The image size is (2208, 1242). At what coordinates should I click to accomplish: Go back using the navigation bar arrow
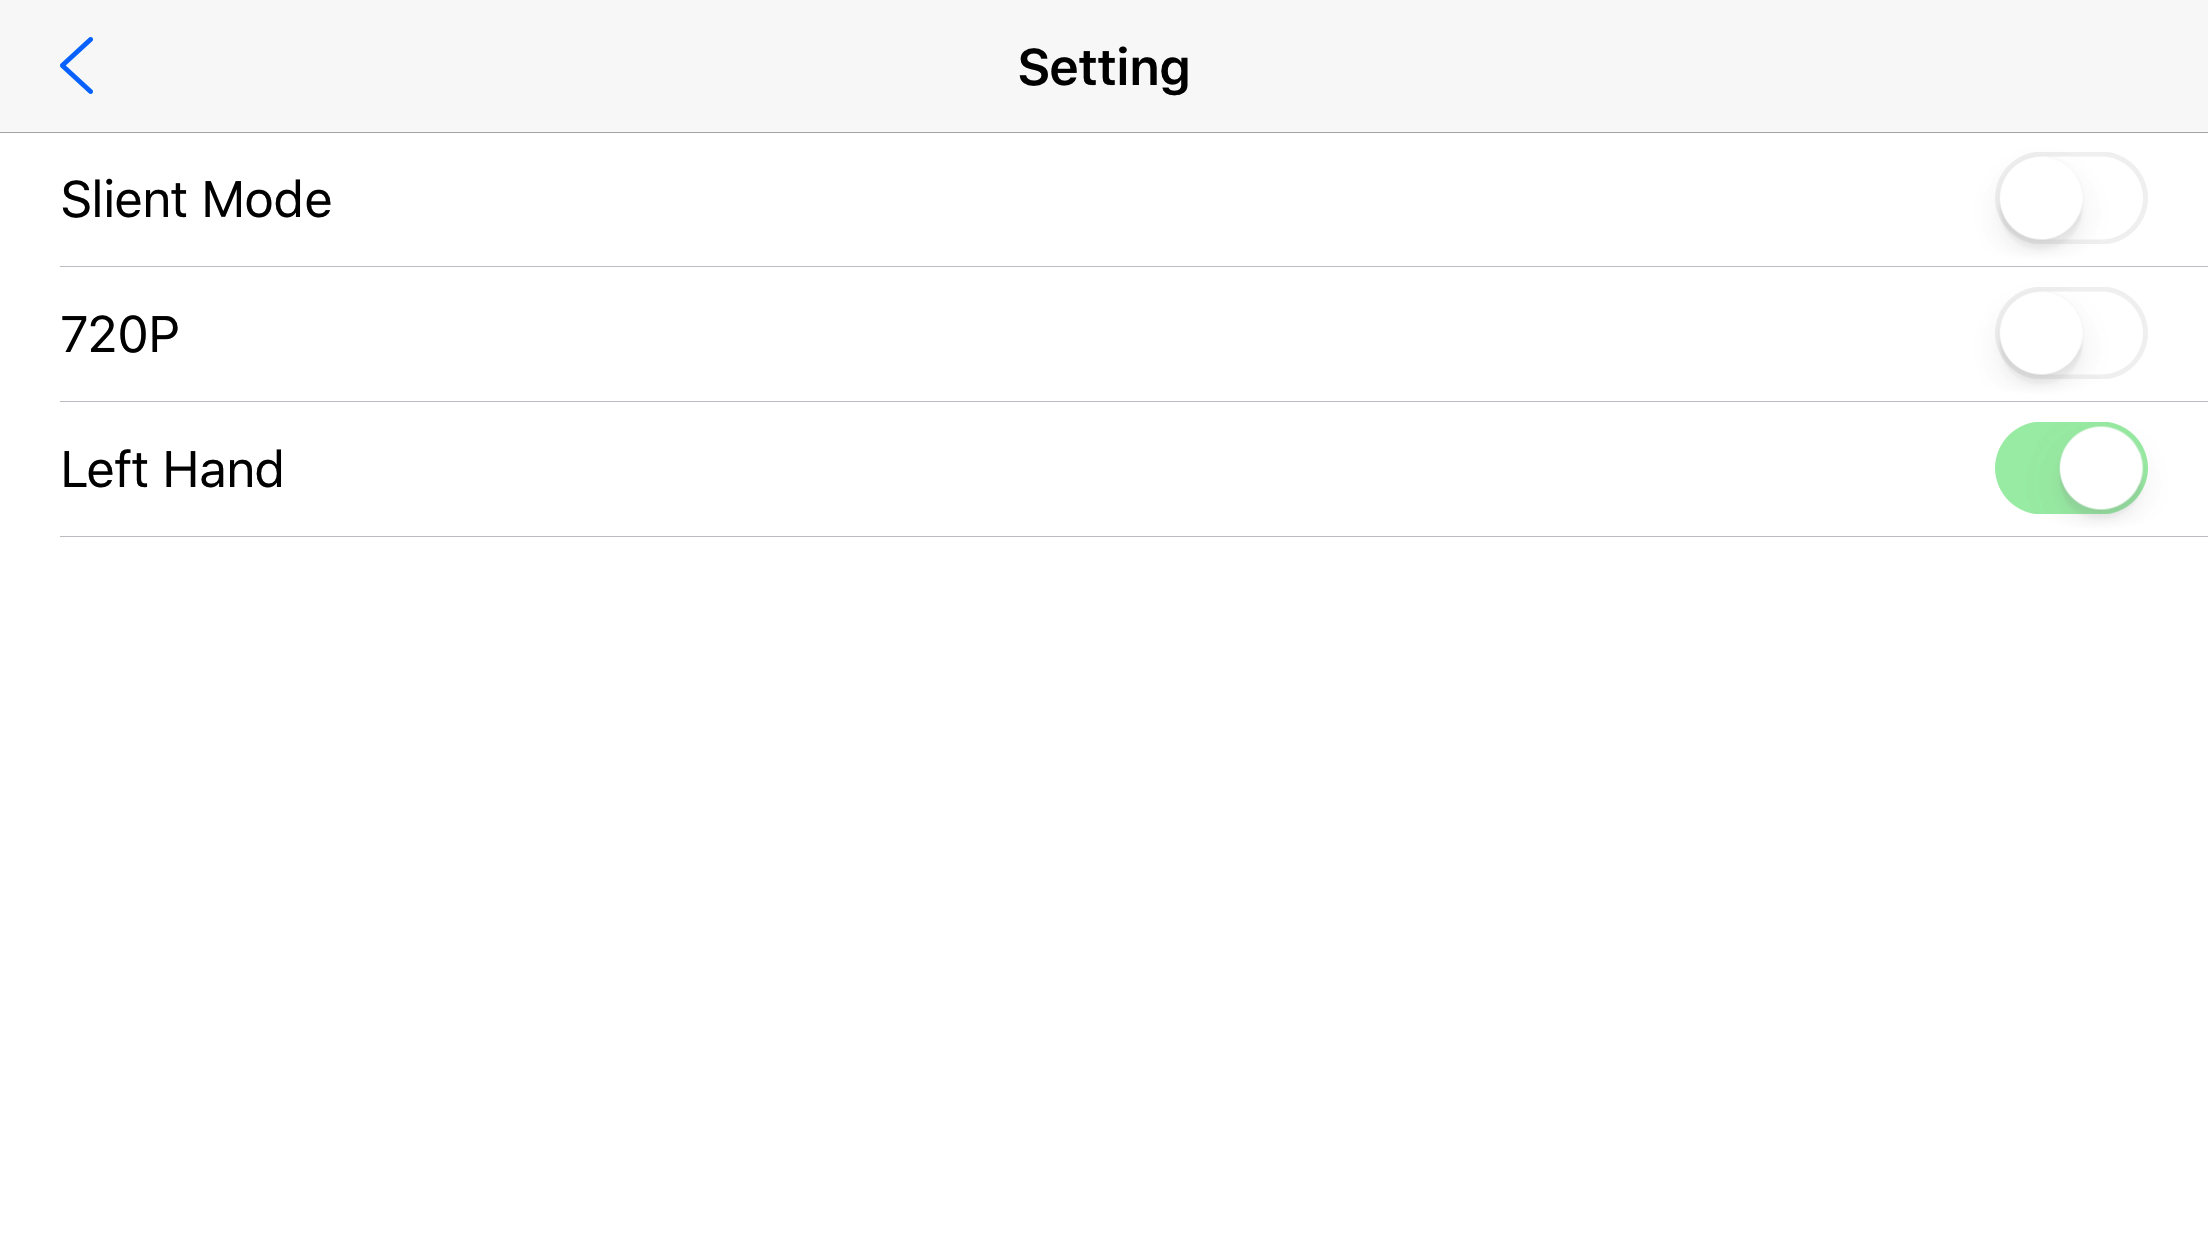tap(77, 66)
